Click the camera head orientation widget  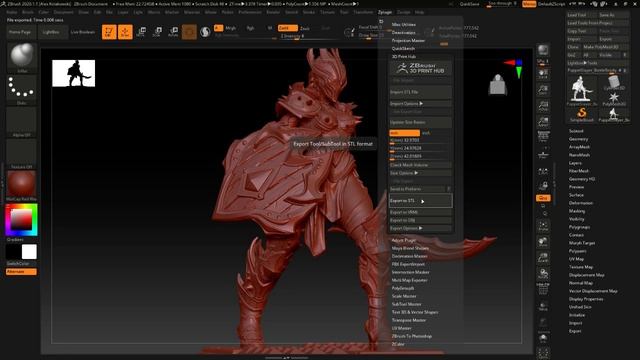[498, 84]
